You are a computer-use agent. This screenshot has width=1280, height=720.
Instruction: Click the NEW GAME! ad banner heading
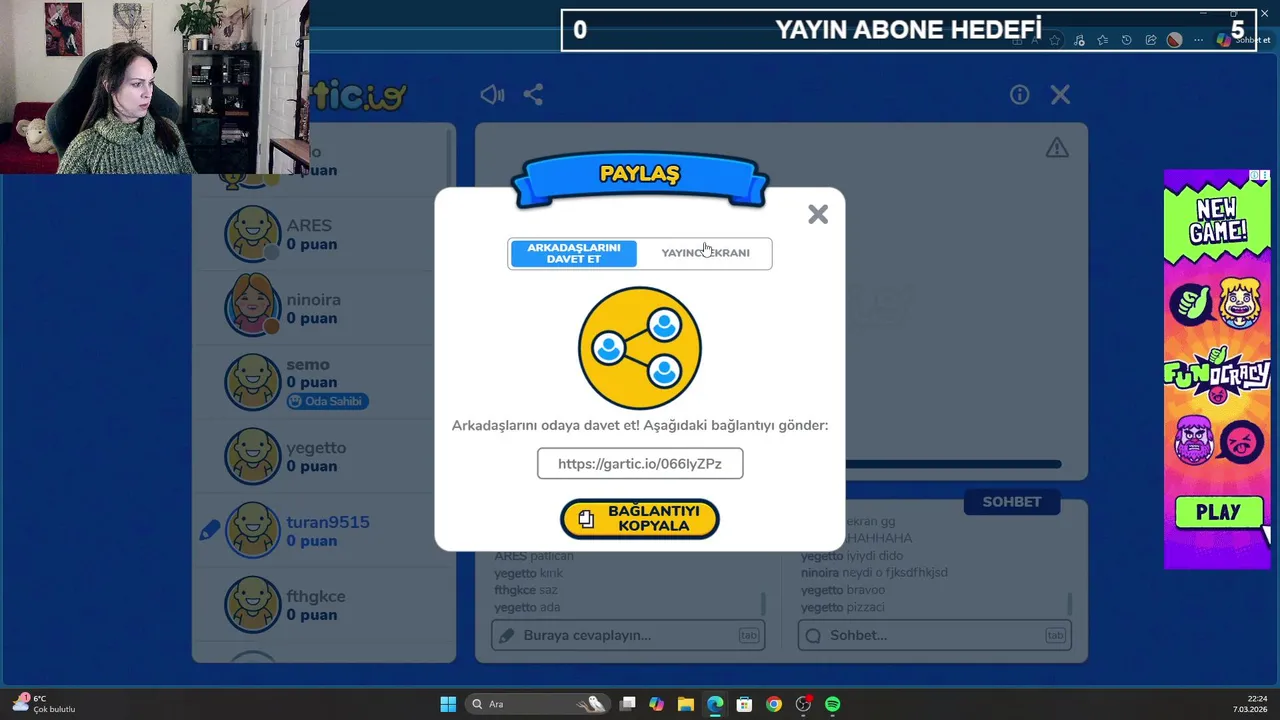pos(1217,221)
